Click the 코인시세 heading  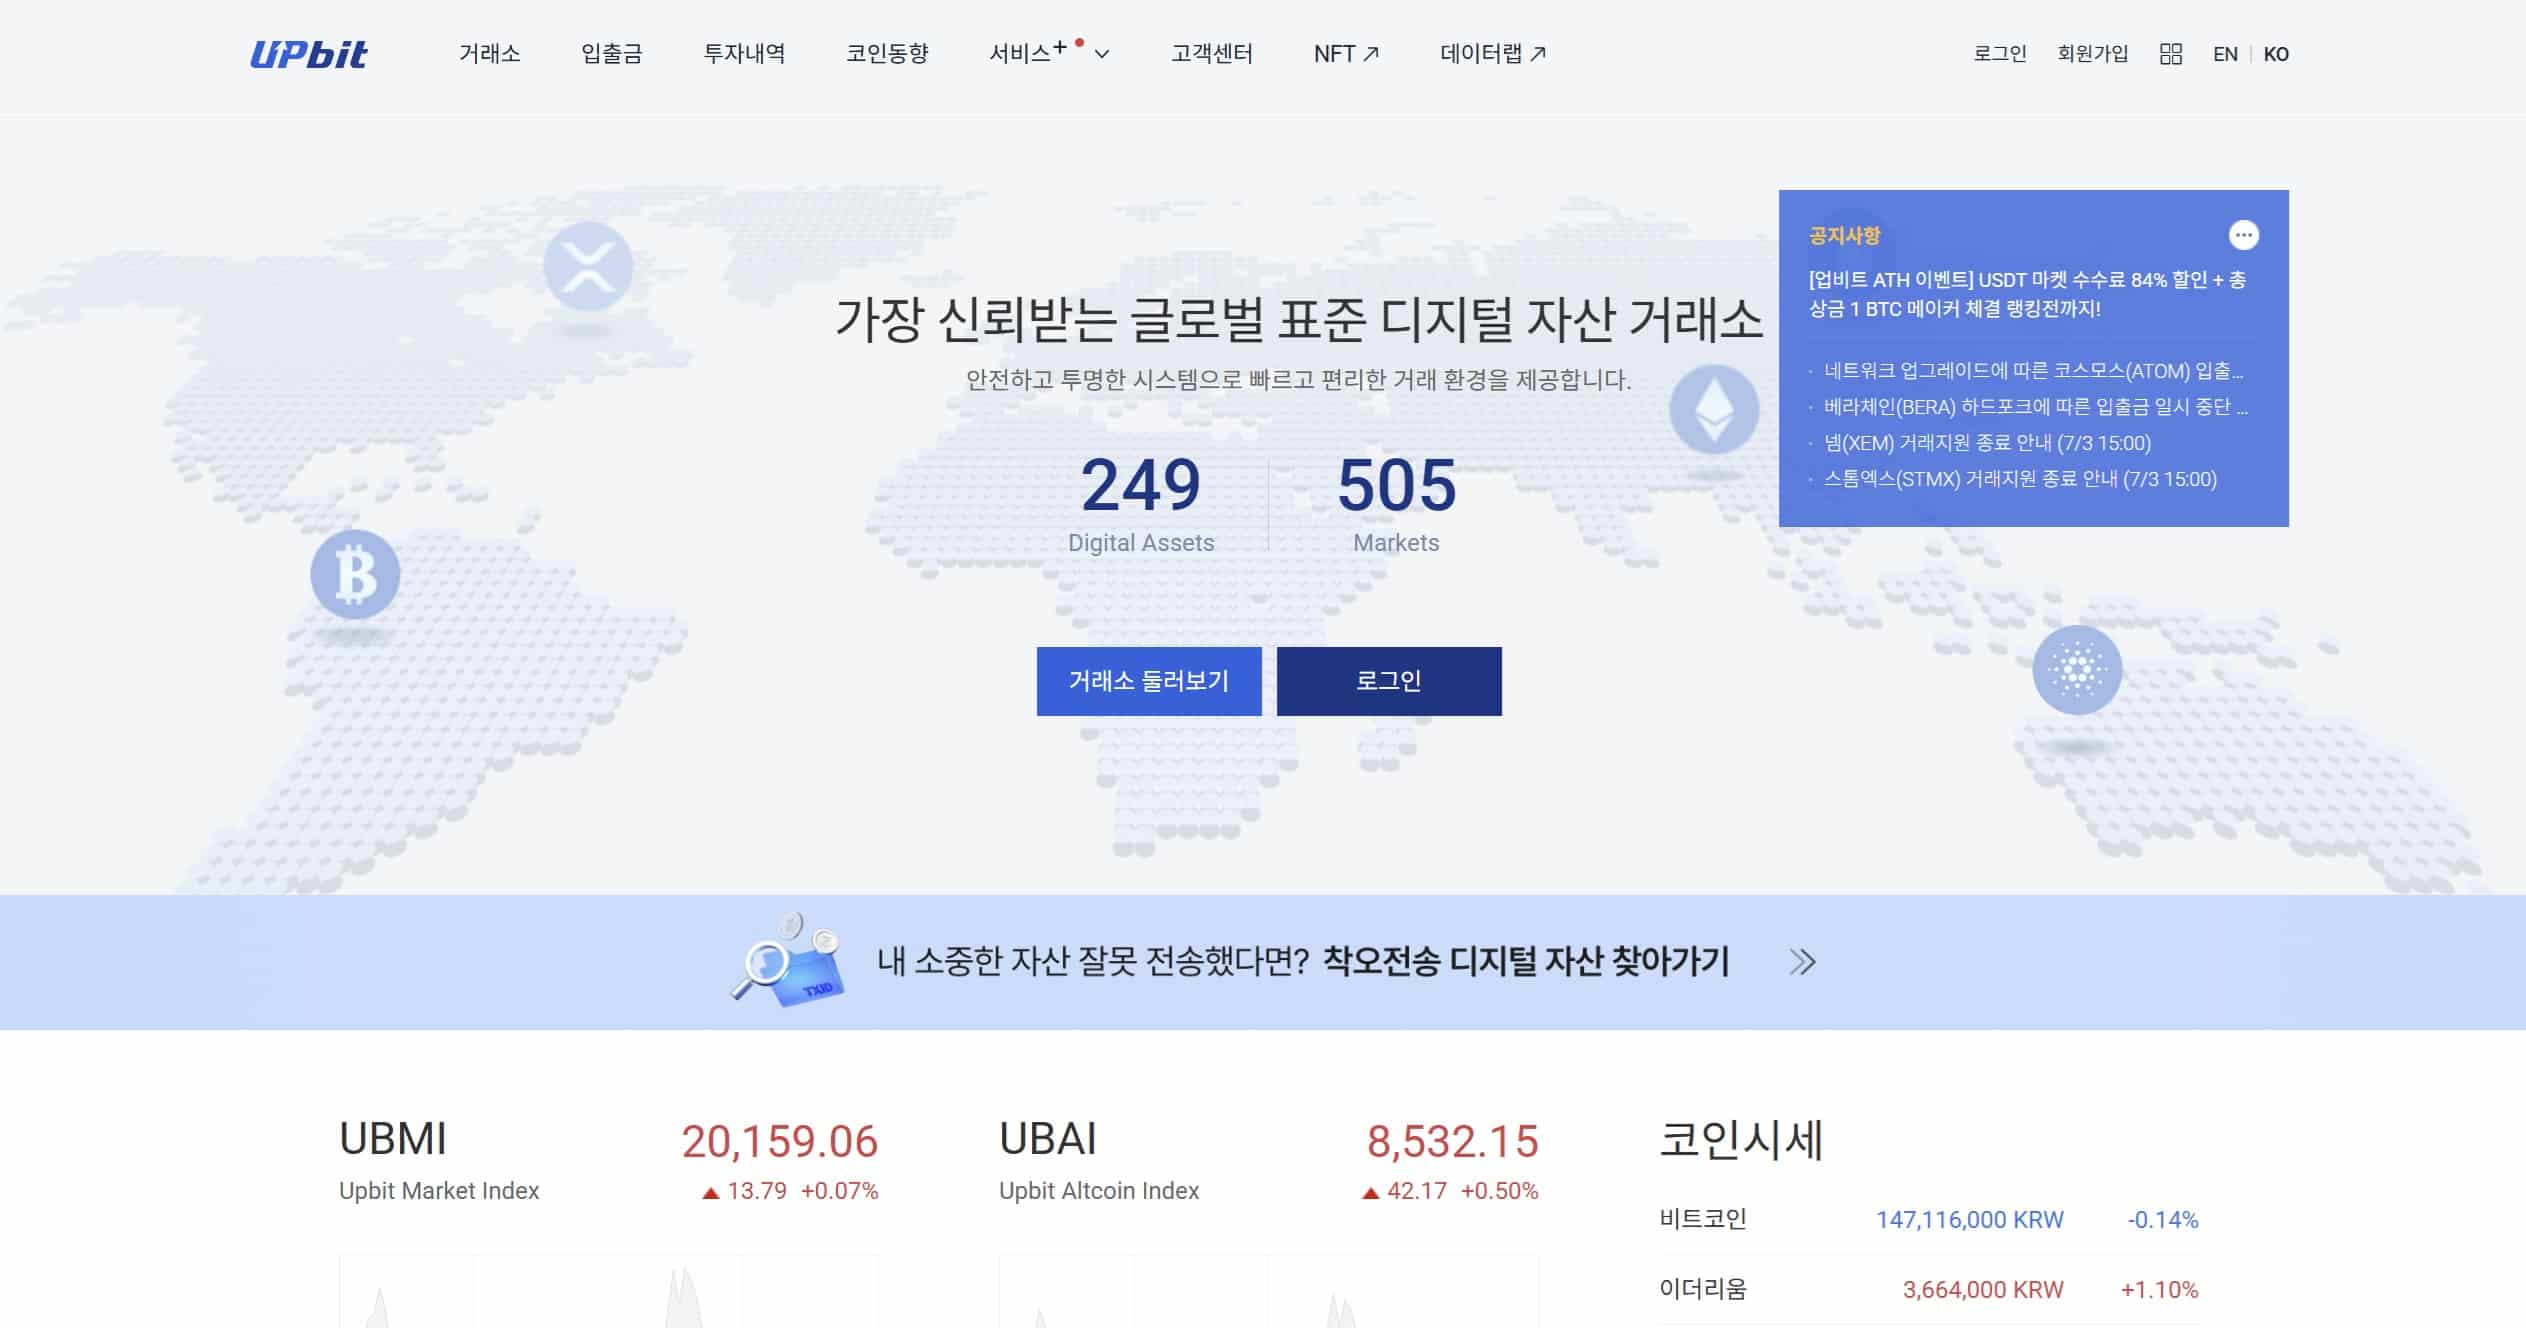[1741, 1140]
